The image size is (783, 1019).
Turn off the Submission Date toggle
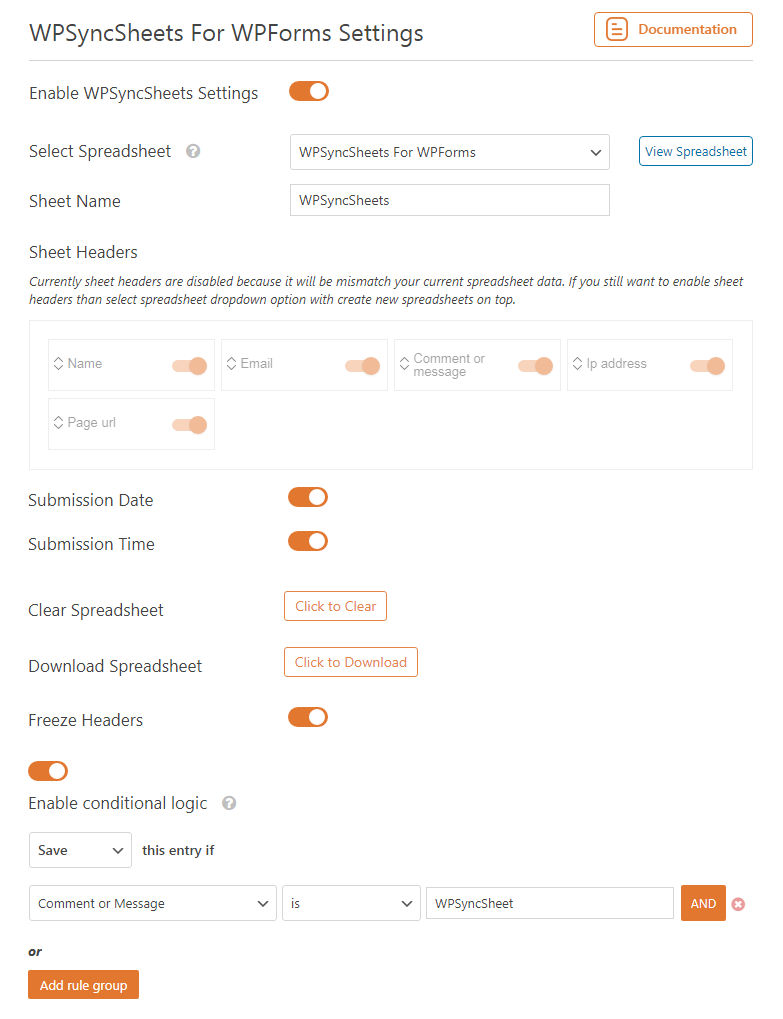(x=308, y=497)
